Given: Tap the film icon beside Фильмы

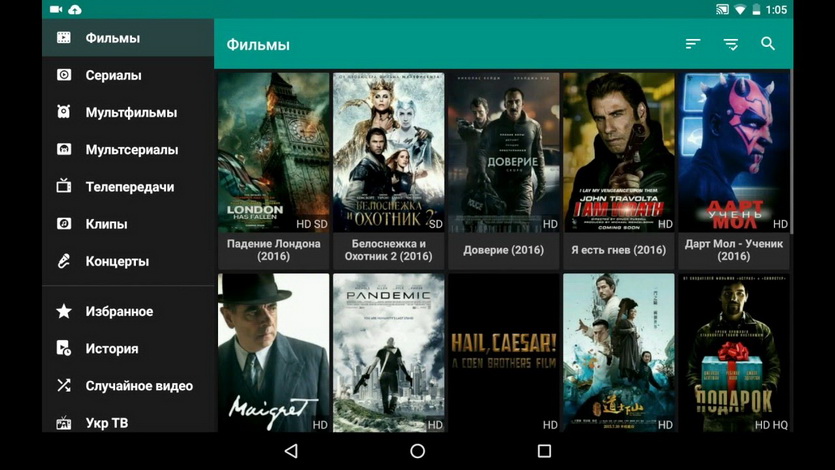Looking at the screenshot, I should pos(64,38).
